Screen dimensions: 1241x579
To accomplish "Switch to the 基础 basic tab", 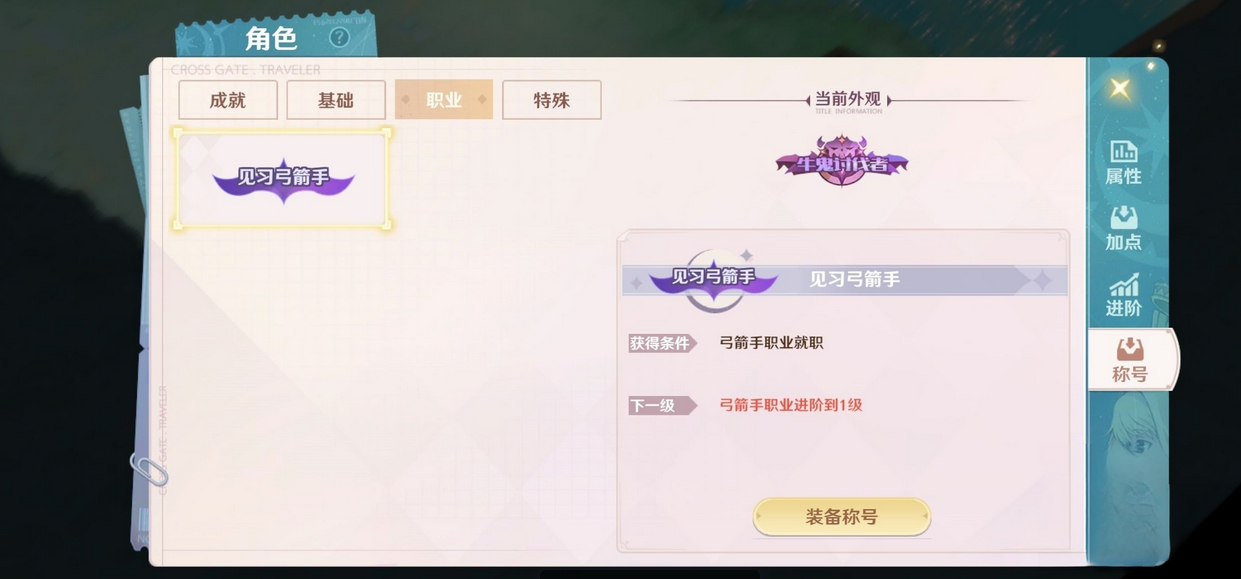I will click(x=336, y=100).
